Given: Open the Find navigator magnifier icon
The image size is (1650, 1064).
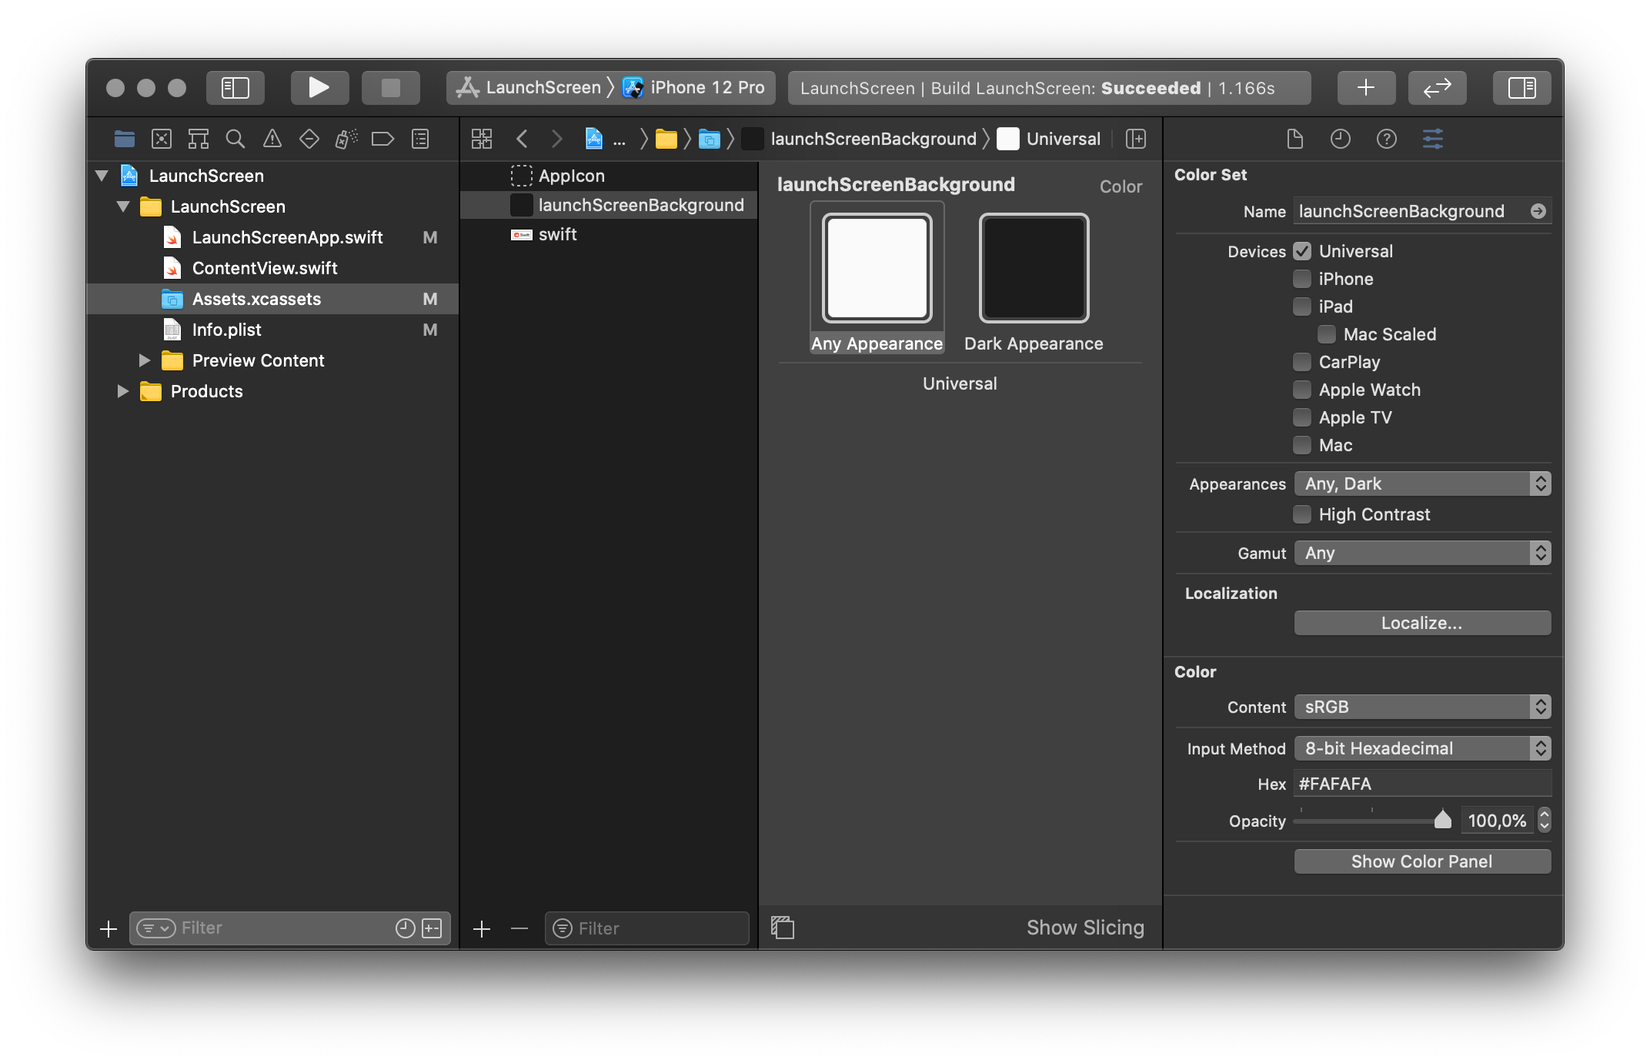Looking at the screenshot, I should pyautogui.click(x=235, y=139).
